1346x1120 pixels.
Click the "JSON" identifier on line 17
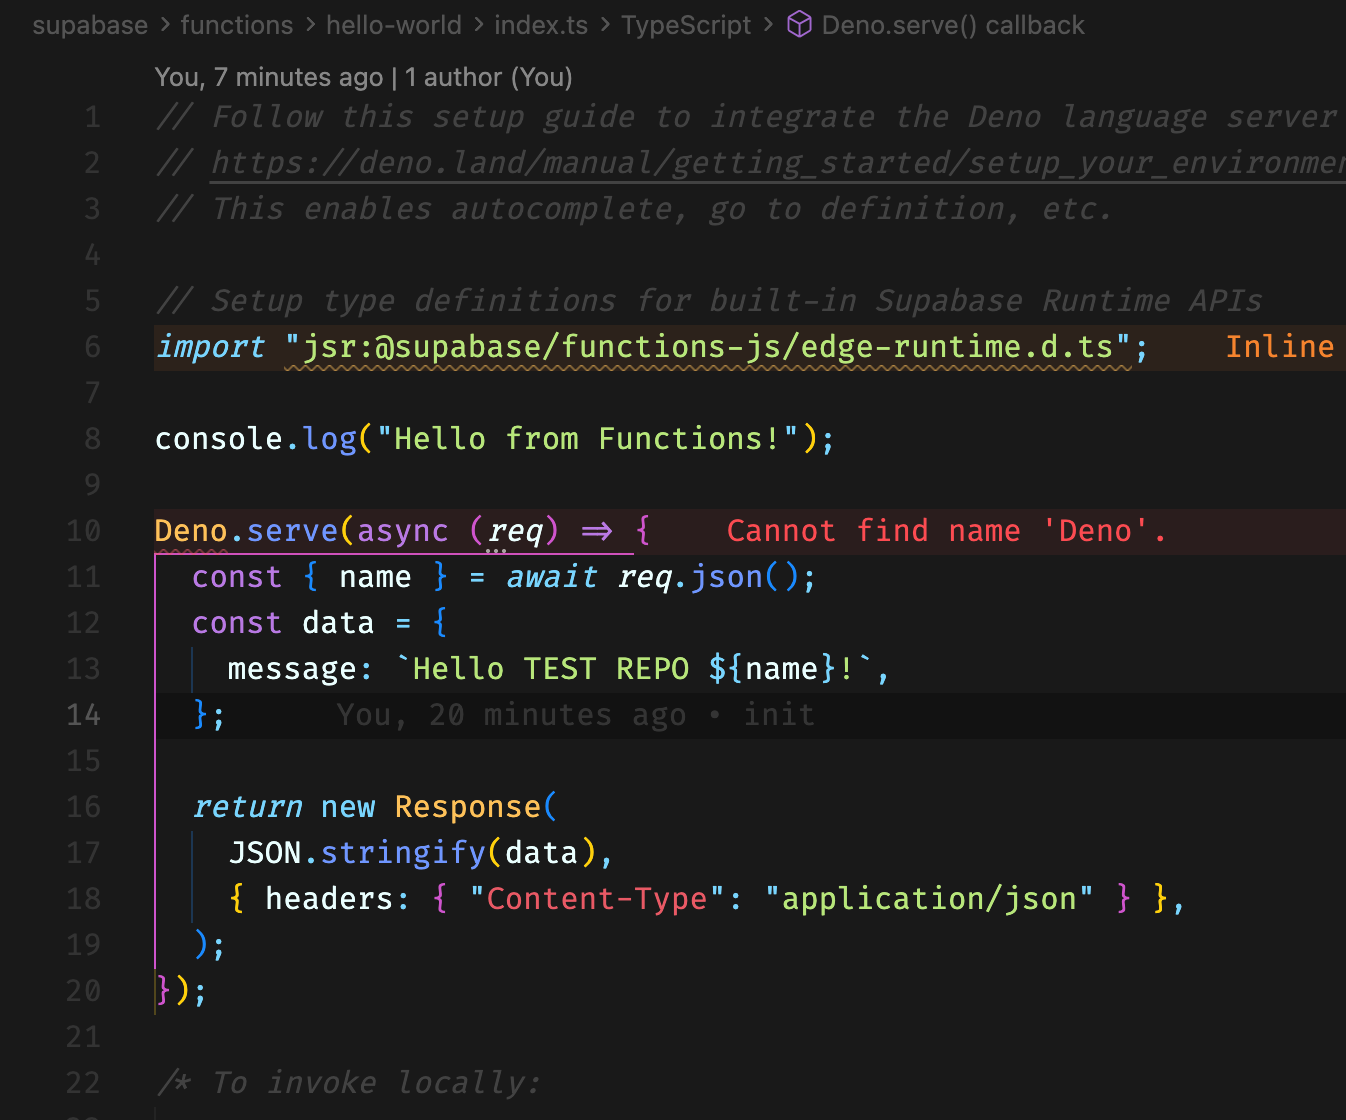[265, 853]
